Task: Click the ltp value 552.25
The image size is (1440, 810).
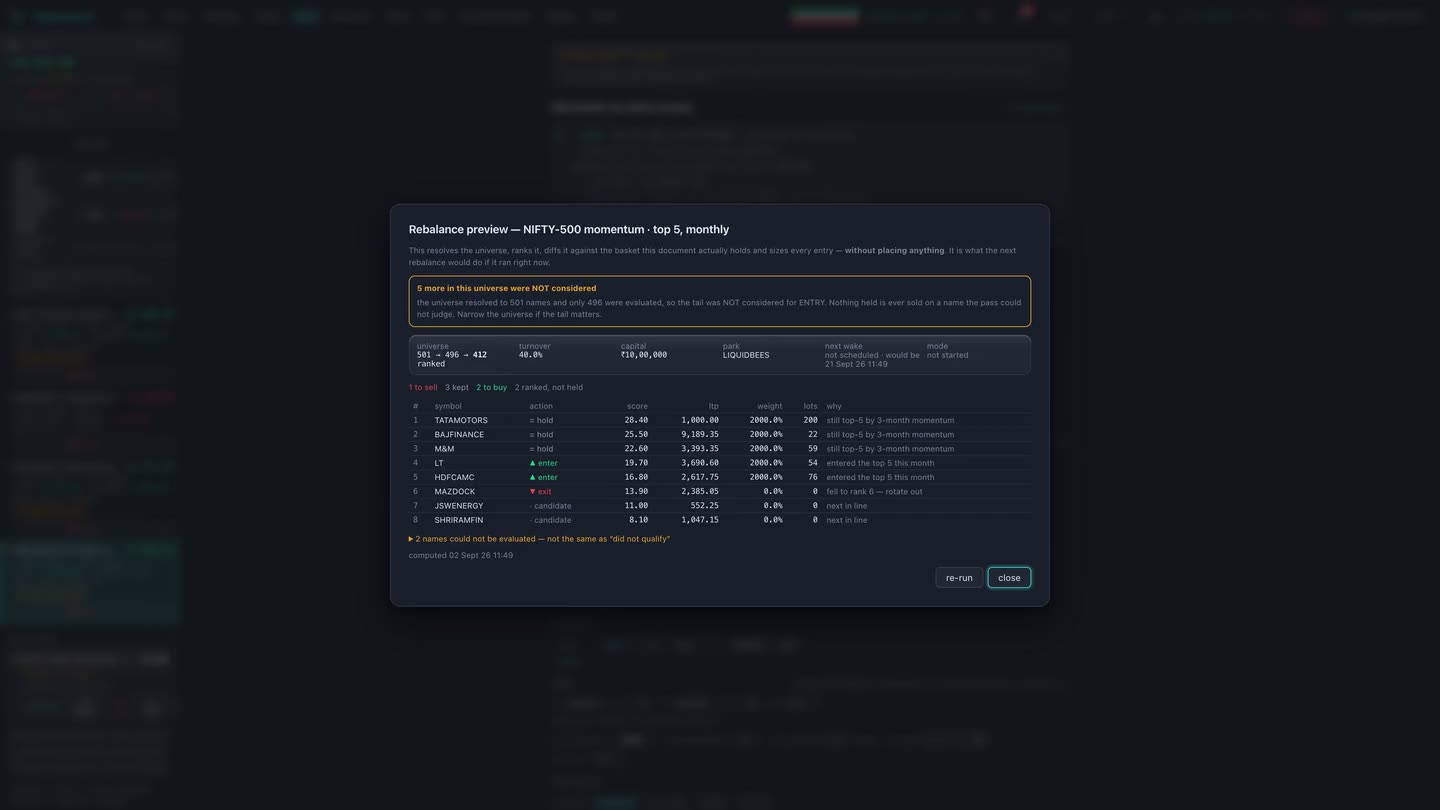Action: click(705, 506)
